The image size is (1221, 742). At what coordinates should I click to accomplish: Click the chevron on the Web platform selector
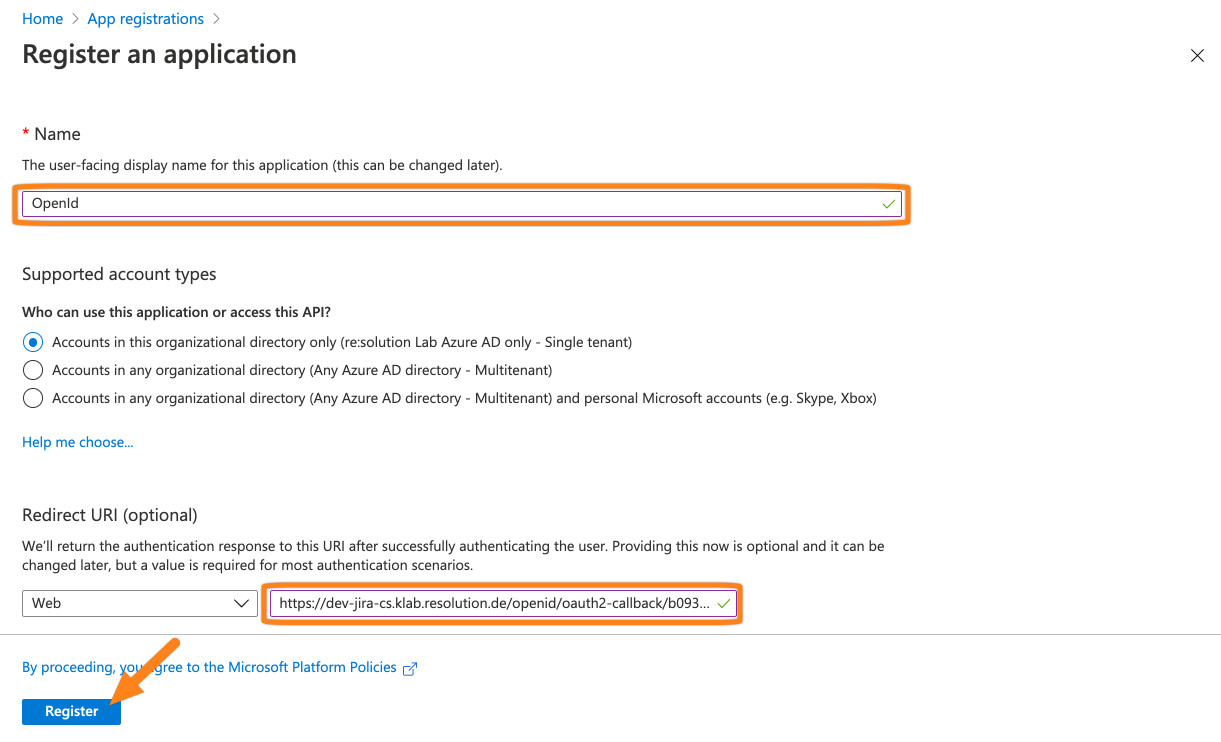(x=241, y=603)
